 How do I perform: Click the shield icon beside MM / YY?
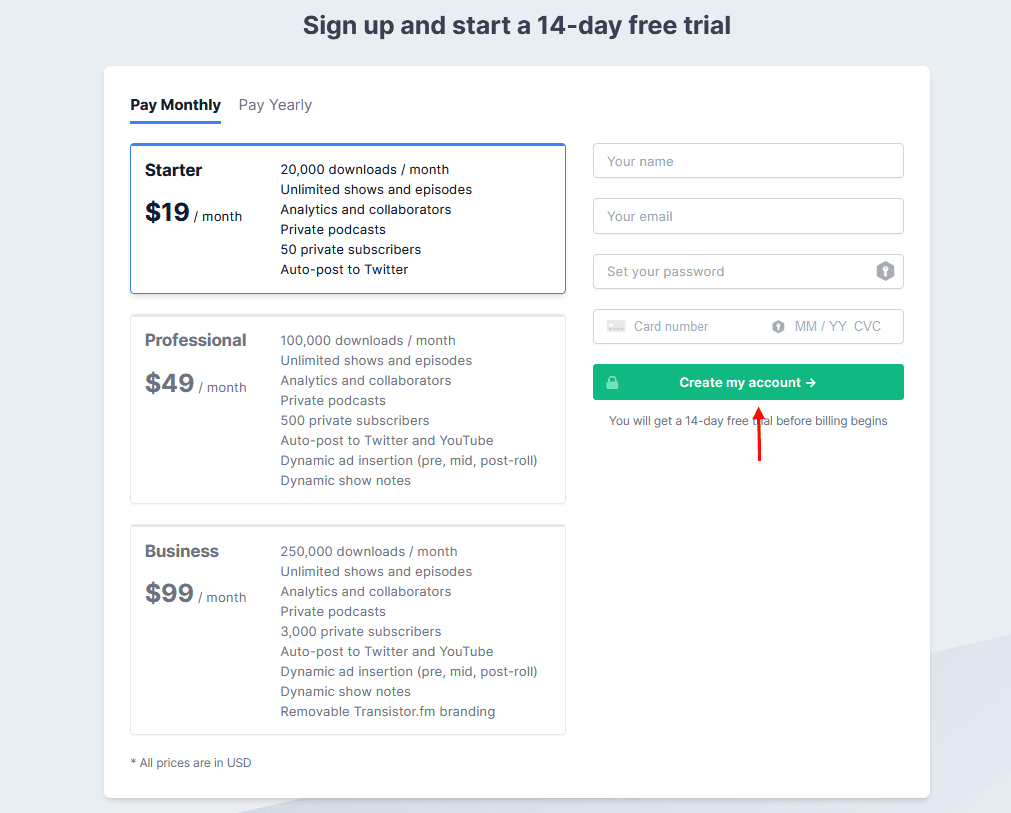(x=778, y=327)
